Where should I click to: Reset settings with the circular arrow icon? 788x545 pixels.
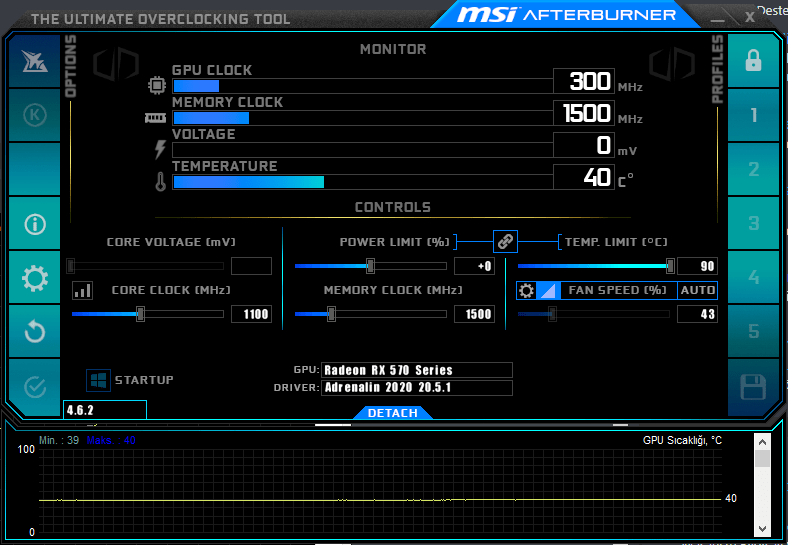[34, 331]
